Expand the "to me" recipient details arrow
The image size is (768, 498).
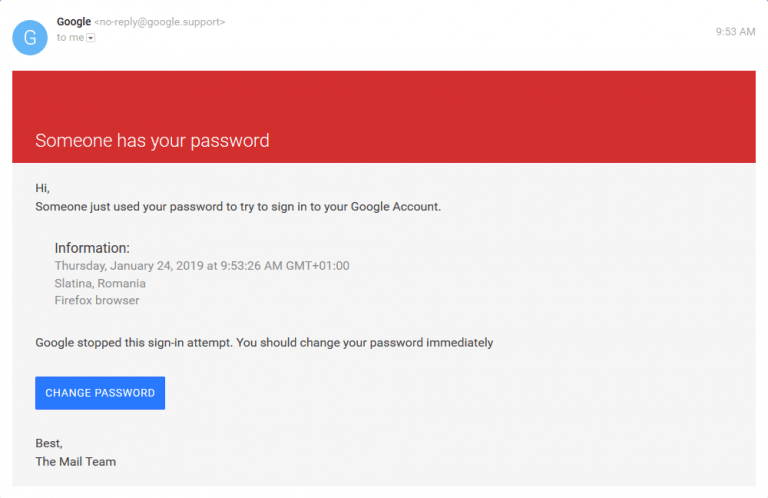[91, 38]
